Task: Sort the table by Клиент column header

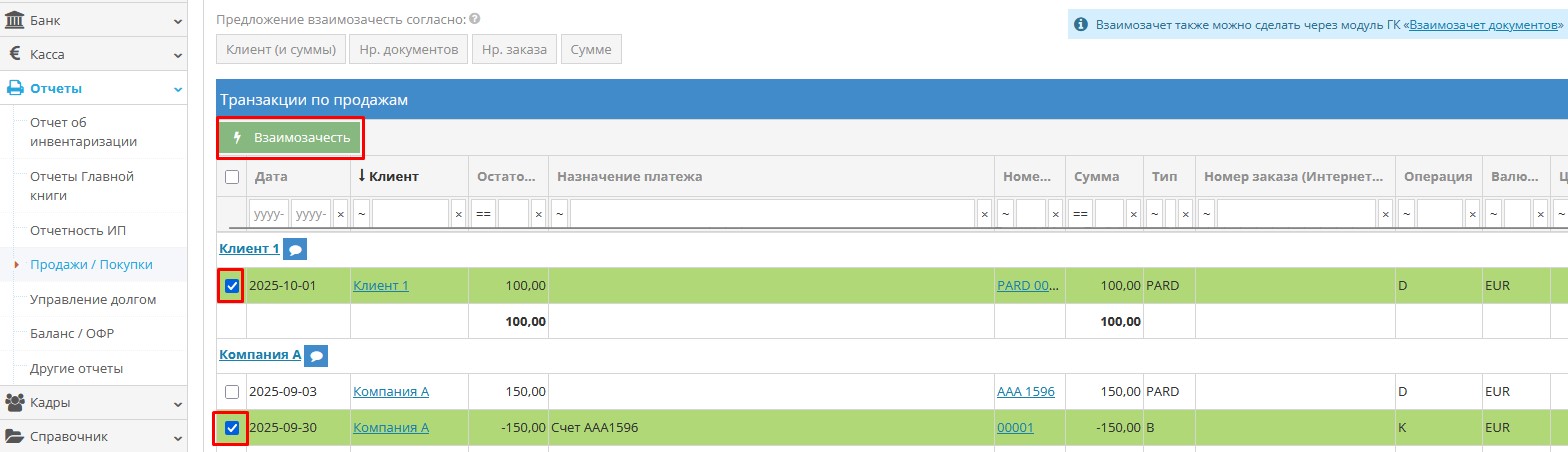Action: tap(394, 177)
